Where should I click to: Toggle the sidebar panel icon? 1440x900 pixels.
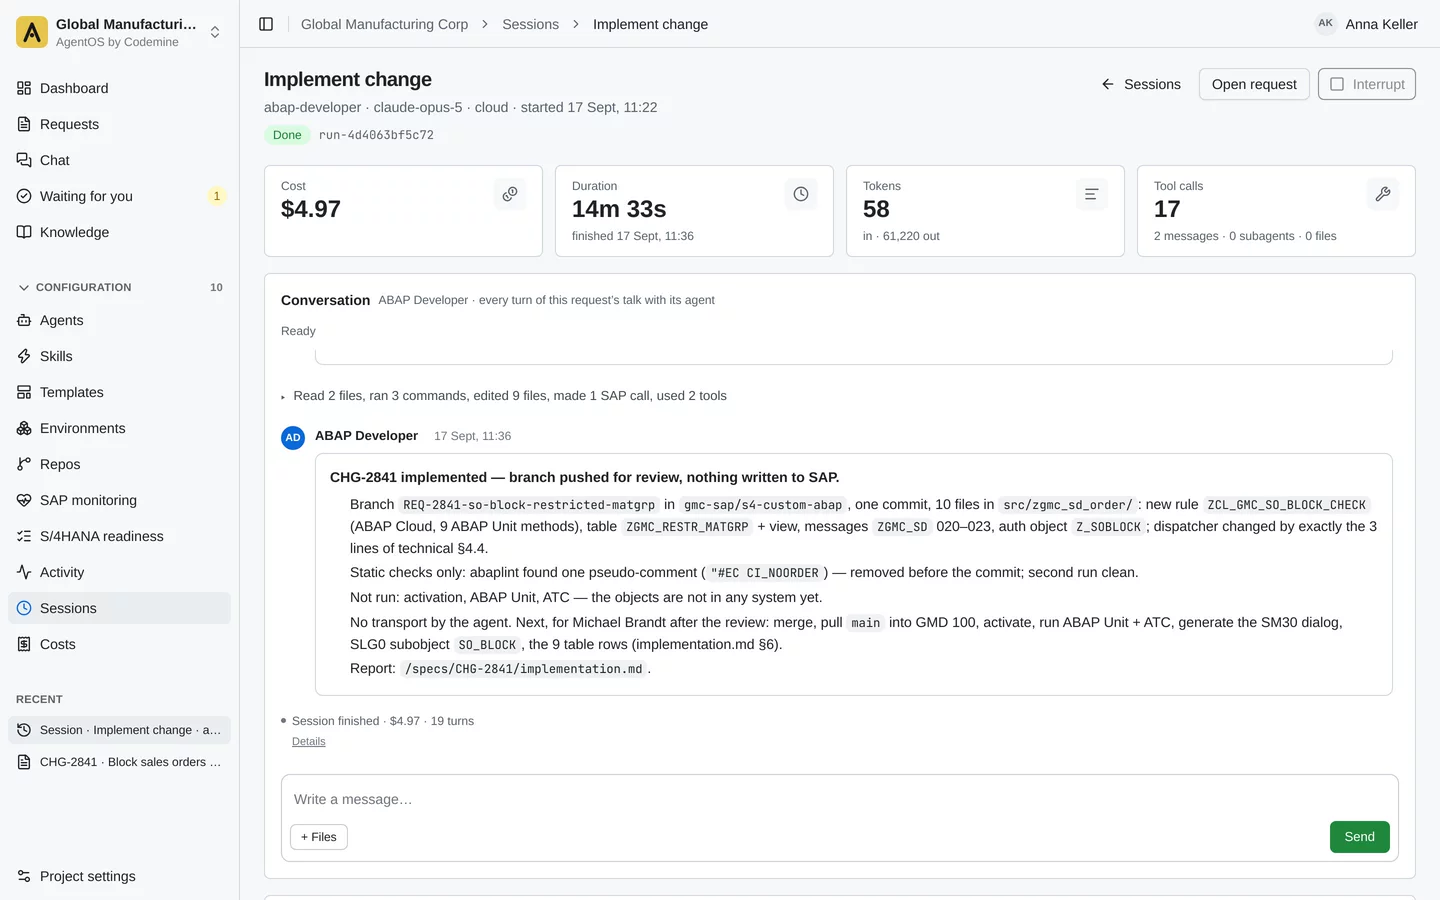click(x=266, y=24)
